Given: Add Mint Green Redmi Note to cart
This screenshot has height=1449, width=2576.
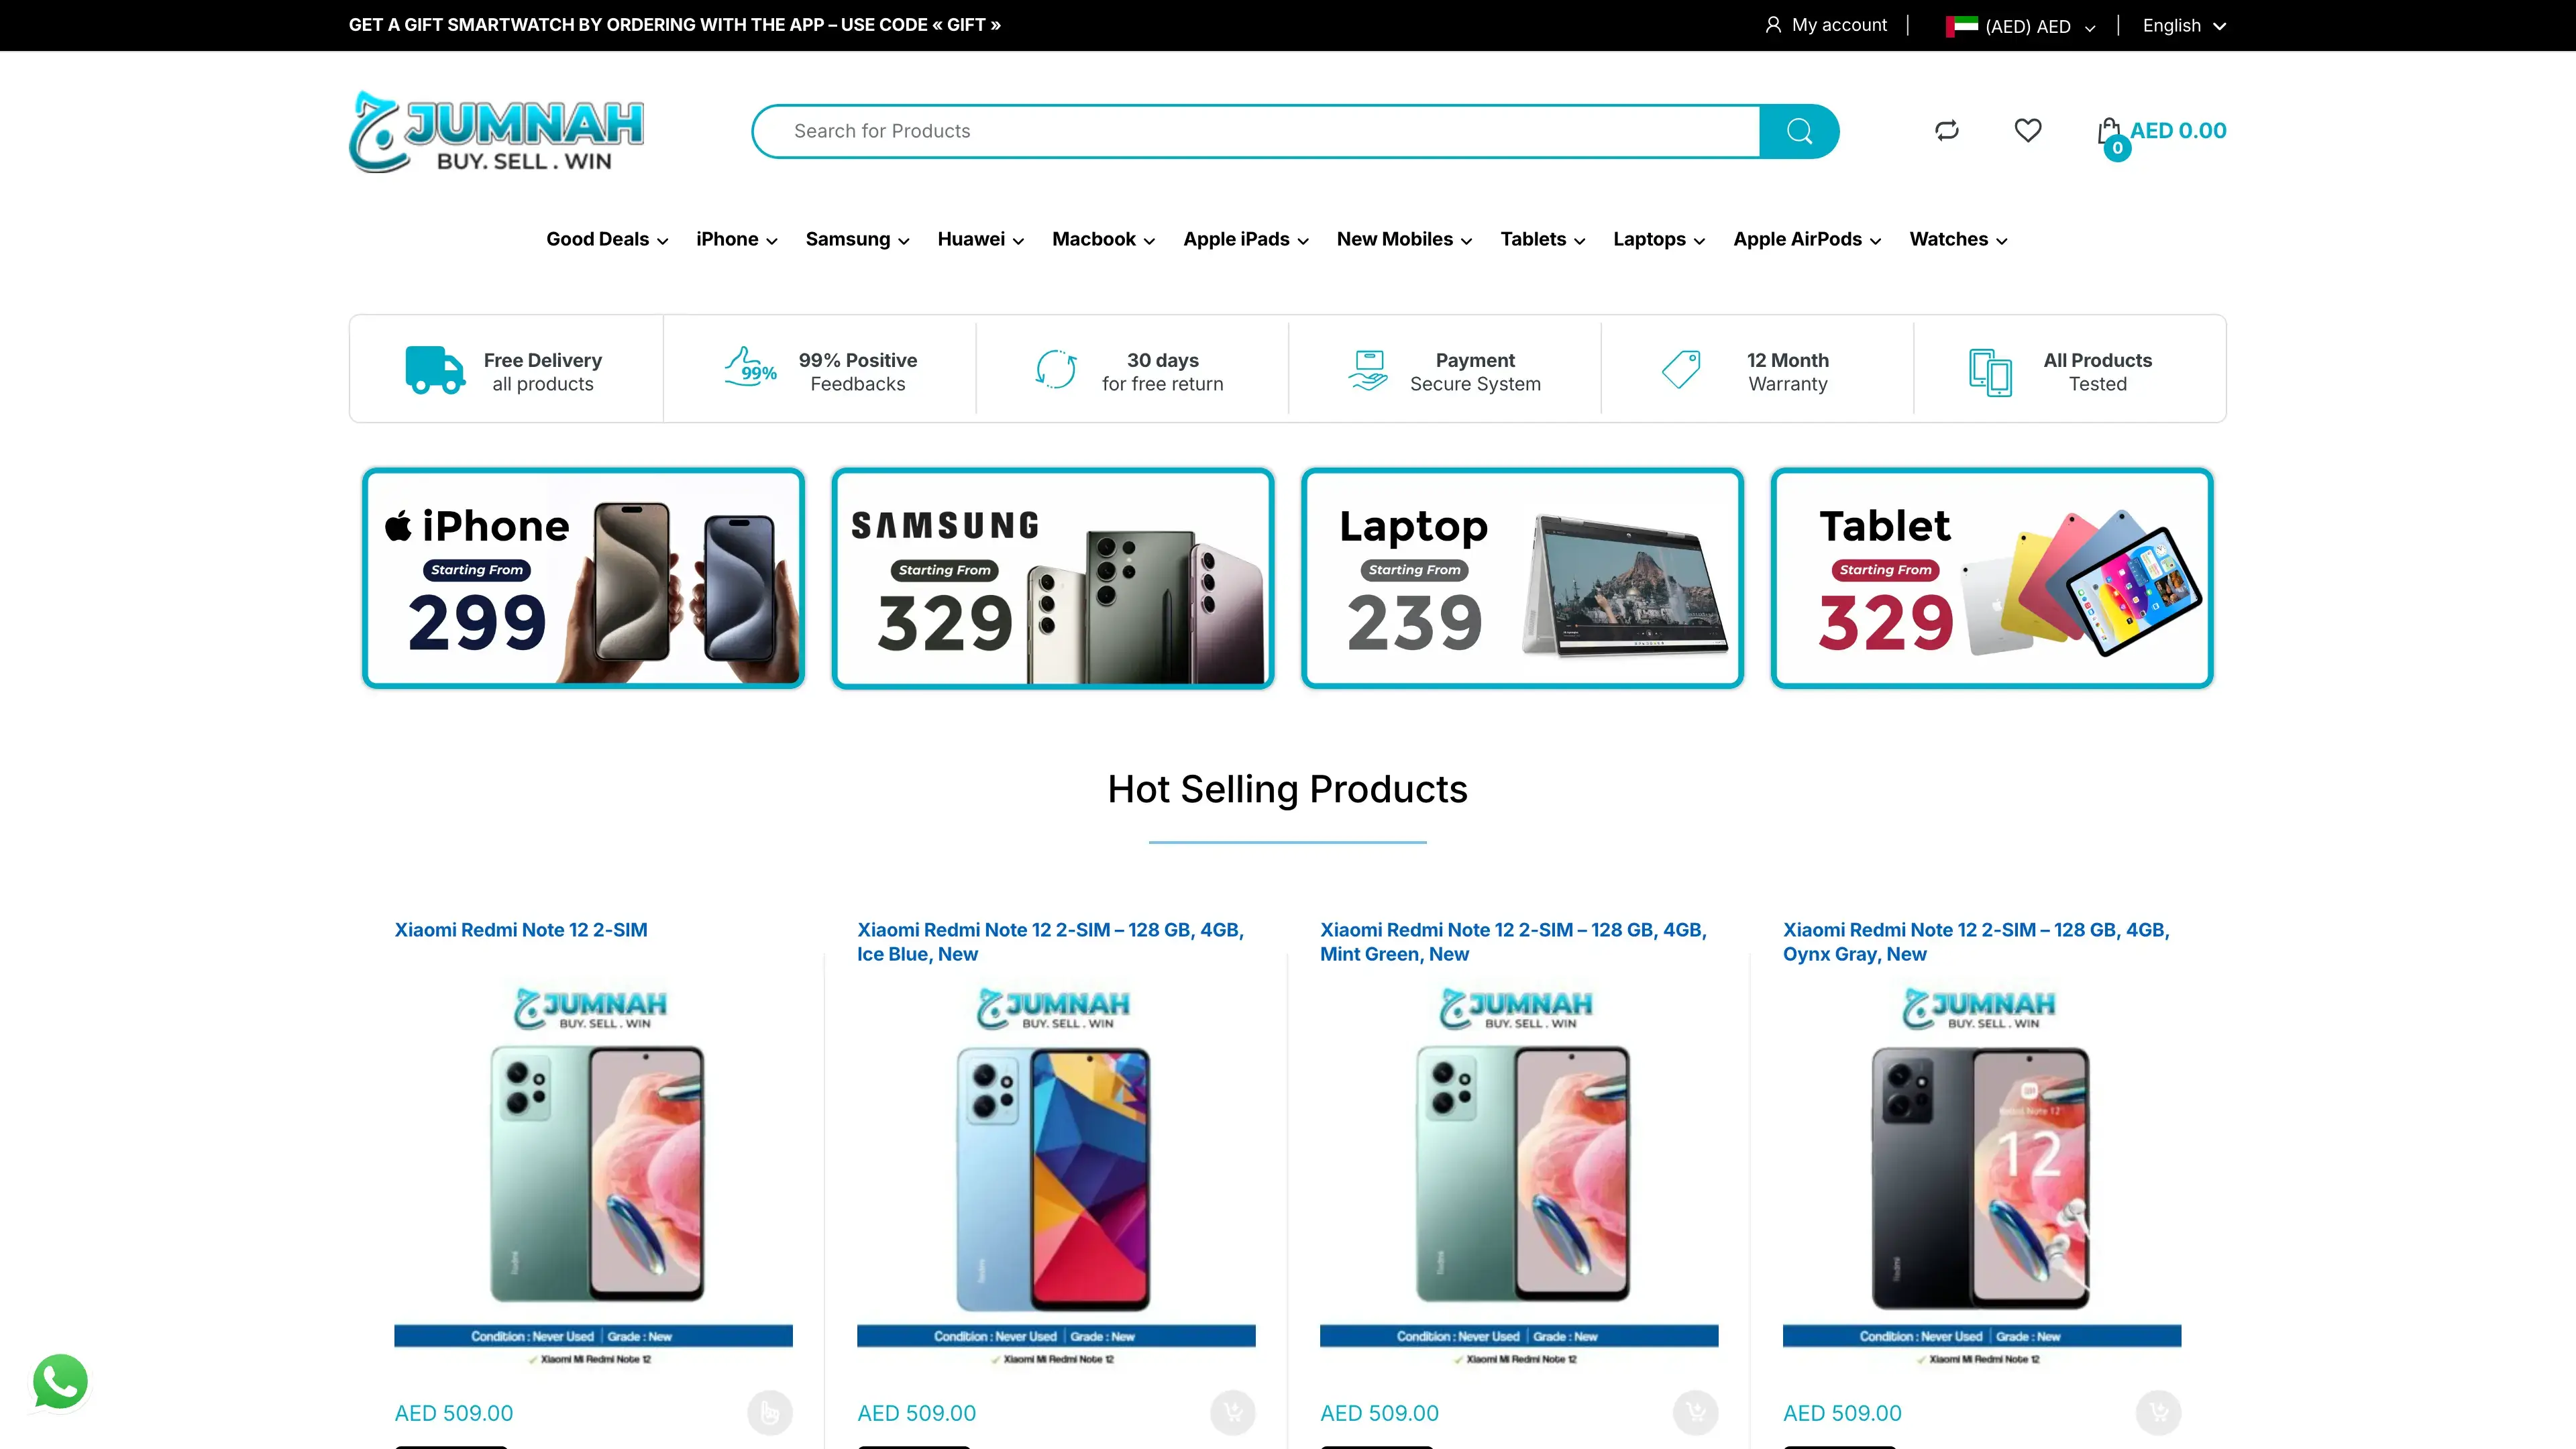Looking at the screenshot, I should point(1695,1412).
